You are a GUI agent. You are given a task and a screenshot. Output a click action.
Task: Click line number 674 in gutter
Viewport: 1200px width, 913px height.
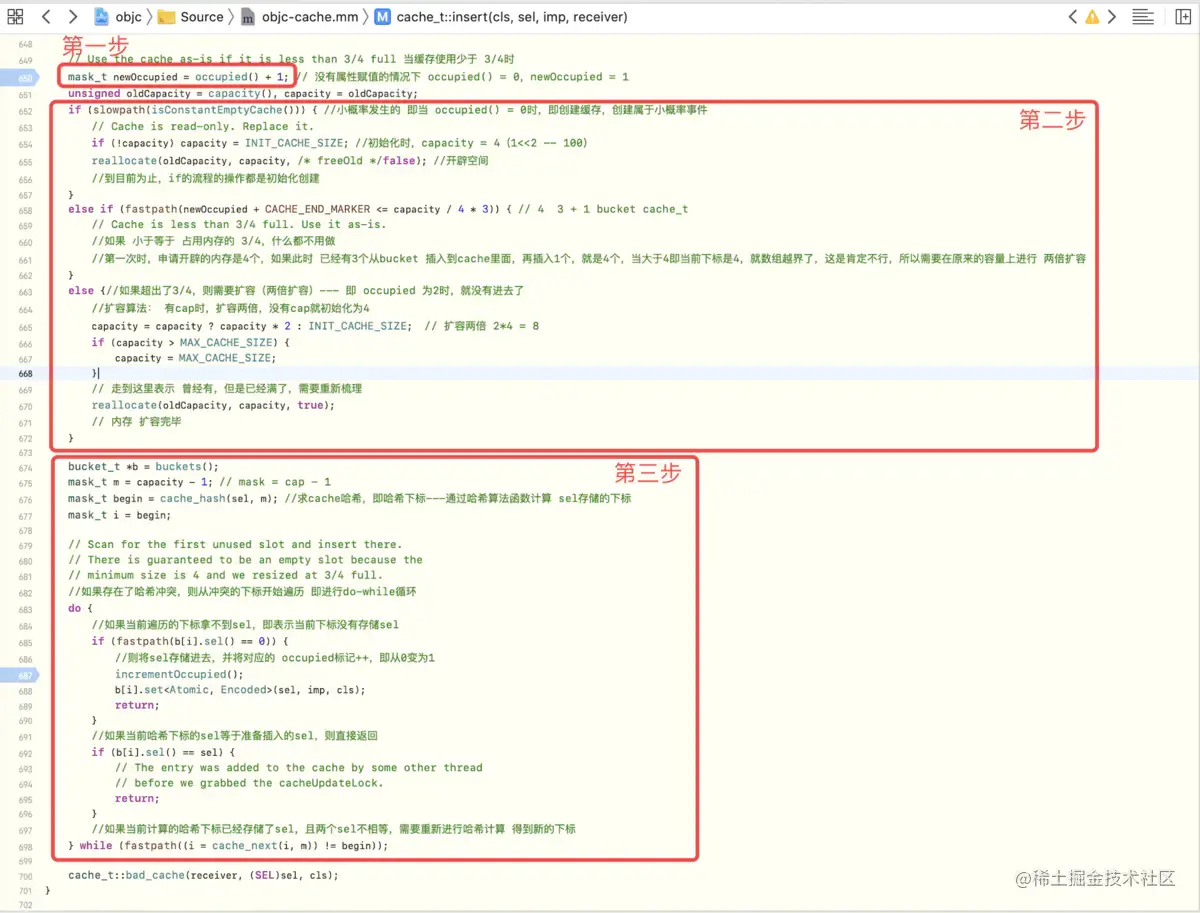point(25,467)
